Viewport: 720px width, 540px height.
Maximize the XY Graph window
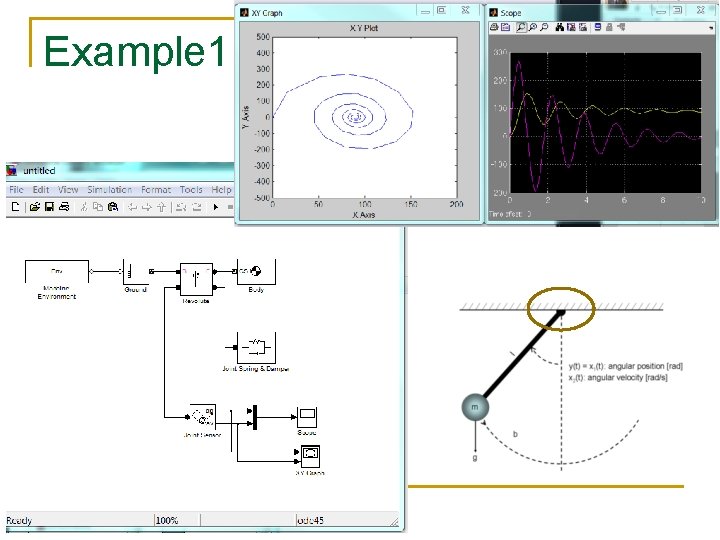click(441, 11)
